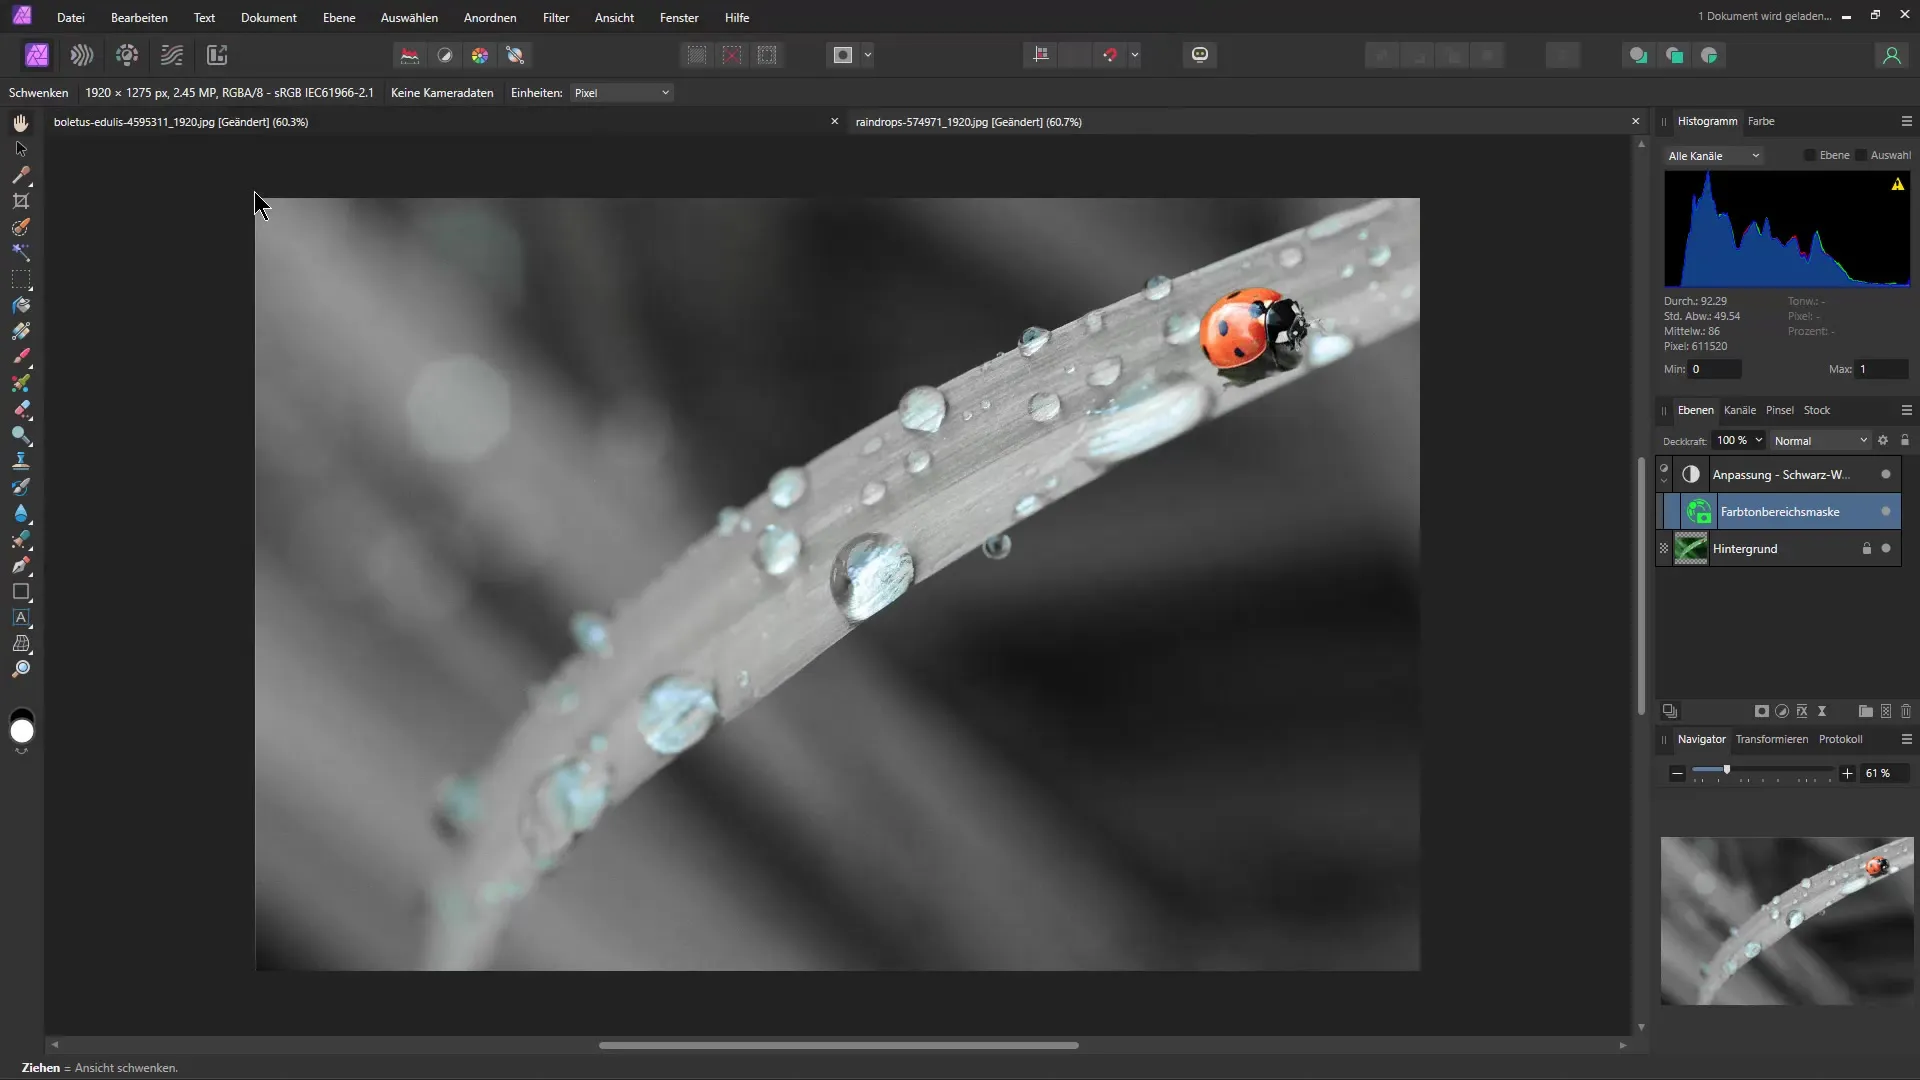This screenshot has width=1920, height=1080.
Task: Select the Blur Brush droplet tool
Action: (x=21, y=513)
